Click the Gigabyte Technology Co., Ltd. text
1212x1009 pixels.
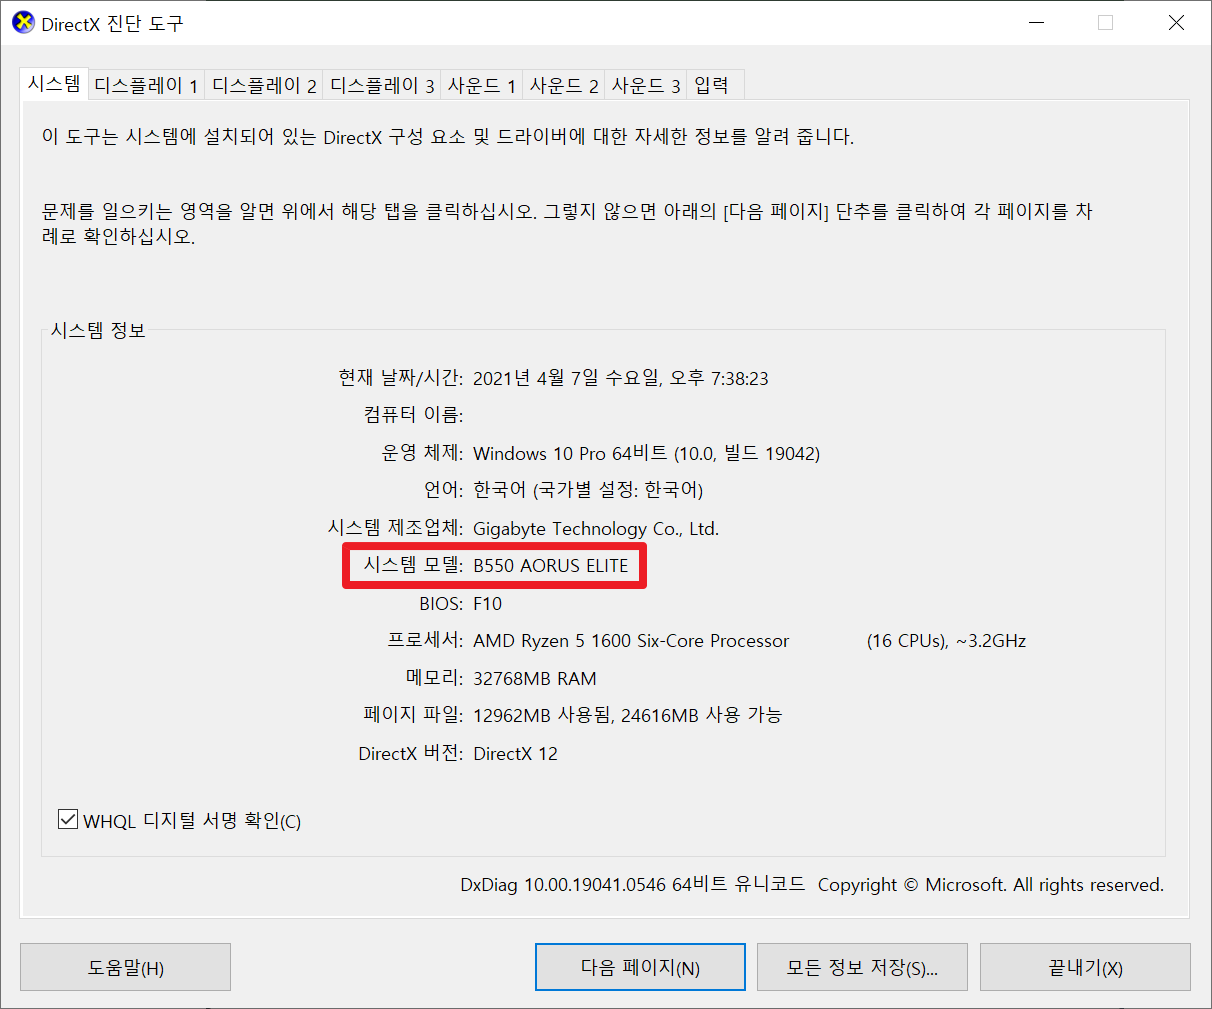point(596,528)
